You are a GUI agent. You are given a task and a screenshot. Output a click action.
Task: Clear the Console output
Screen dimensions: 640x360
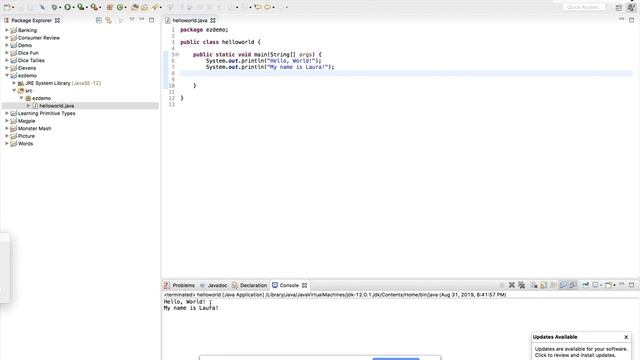(x=533, y=285)
